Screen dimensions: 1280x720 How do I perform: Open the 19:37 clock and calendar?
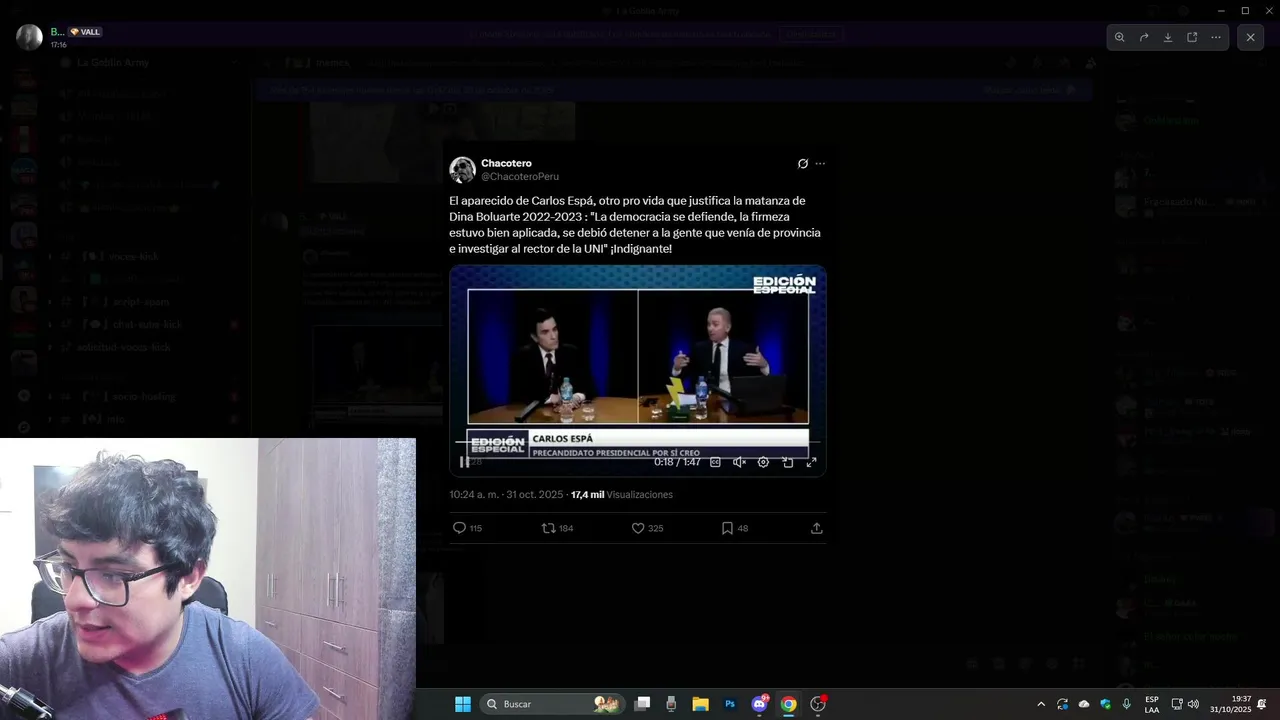[x=1230, y=704]
